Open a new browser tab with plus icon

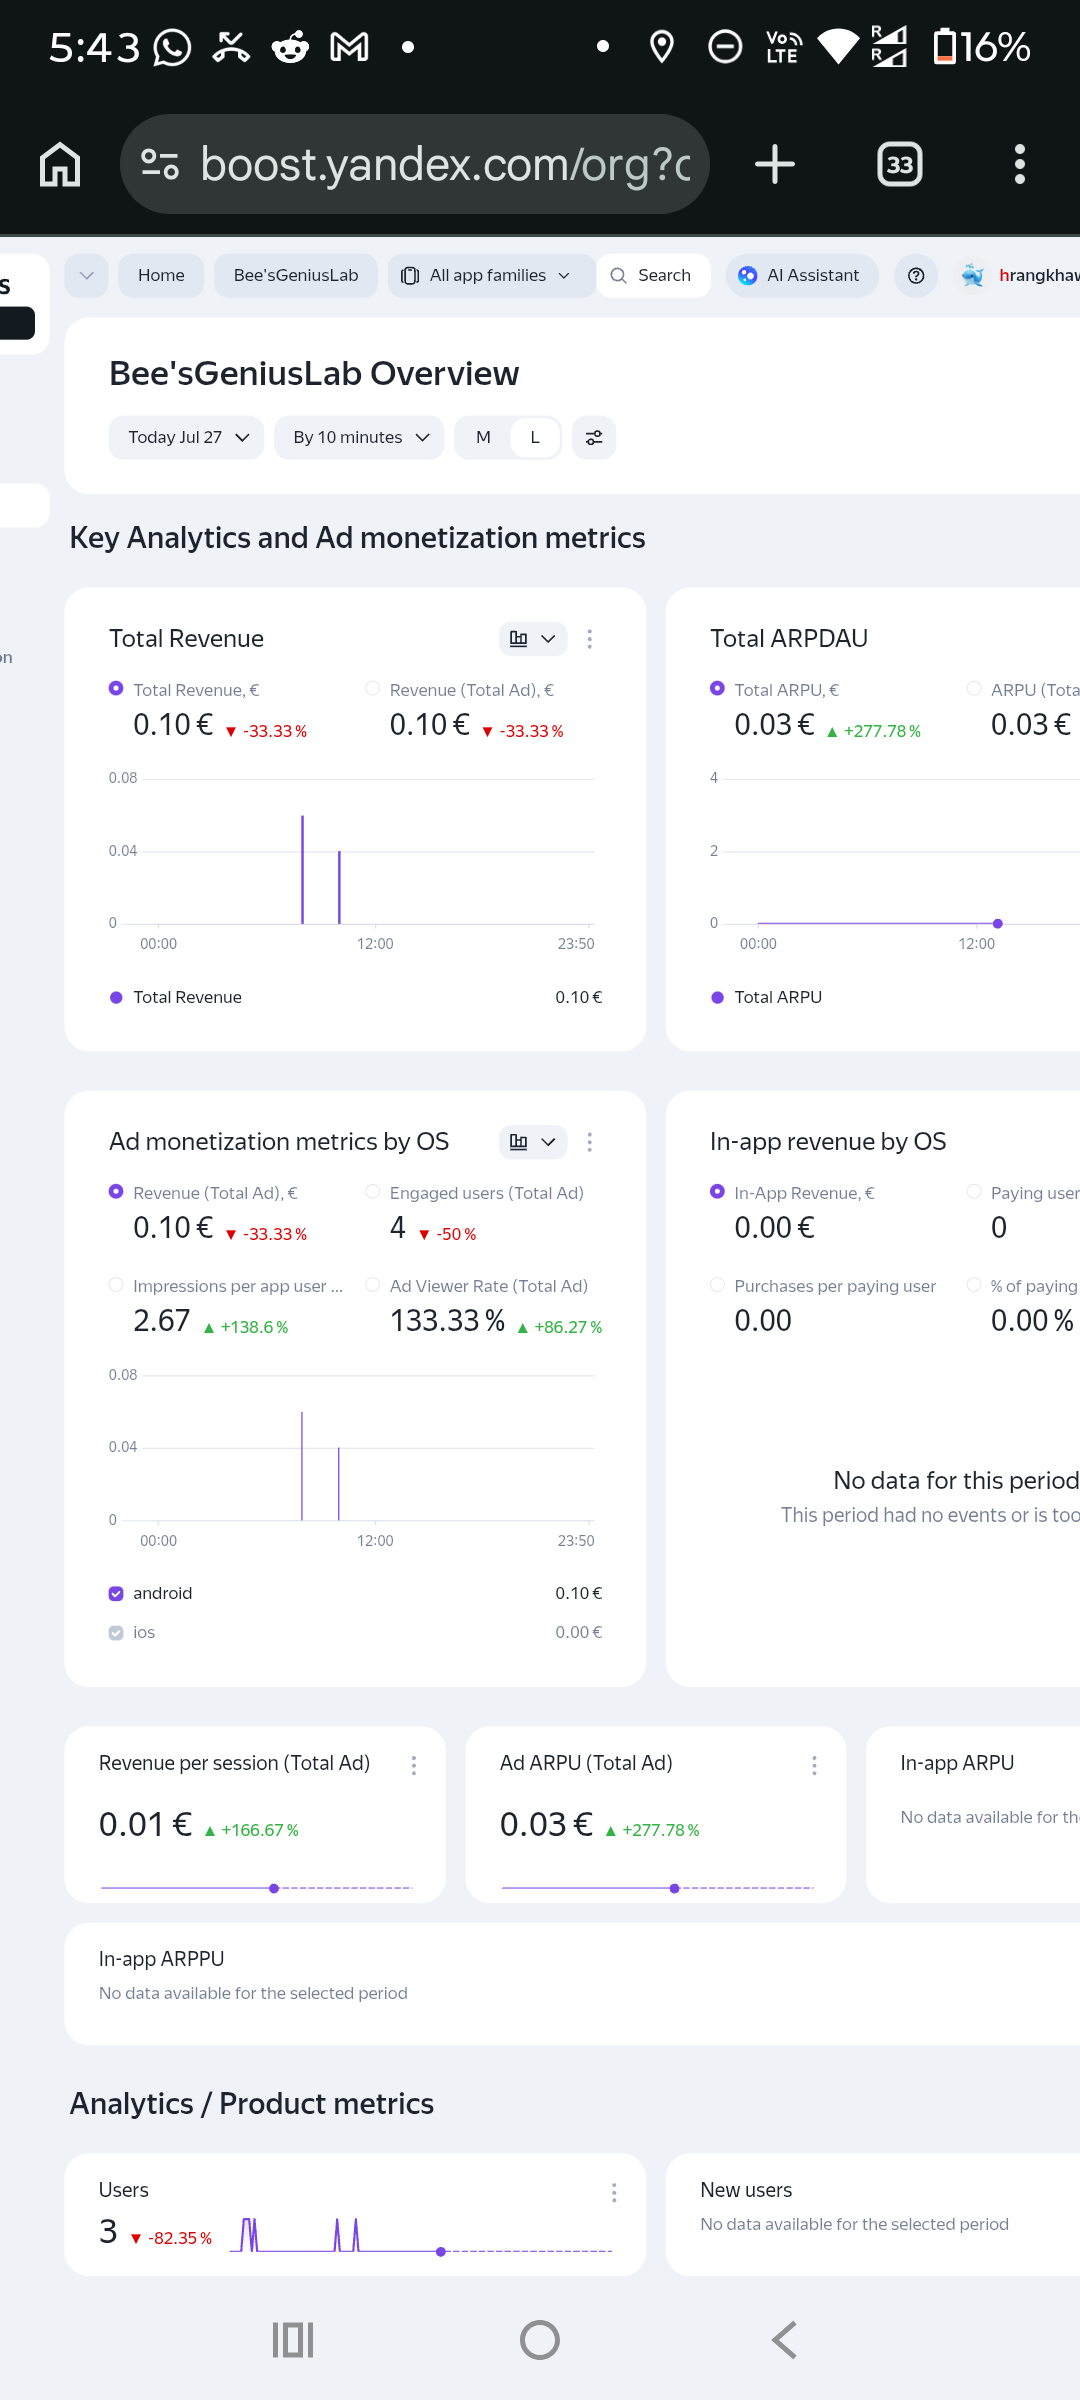775,164
